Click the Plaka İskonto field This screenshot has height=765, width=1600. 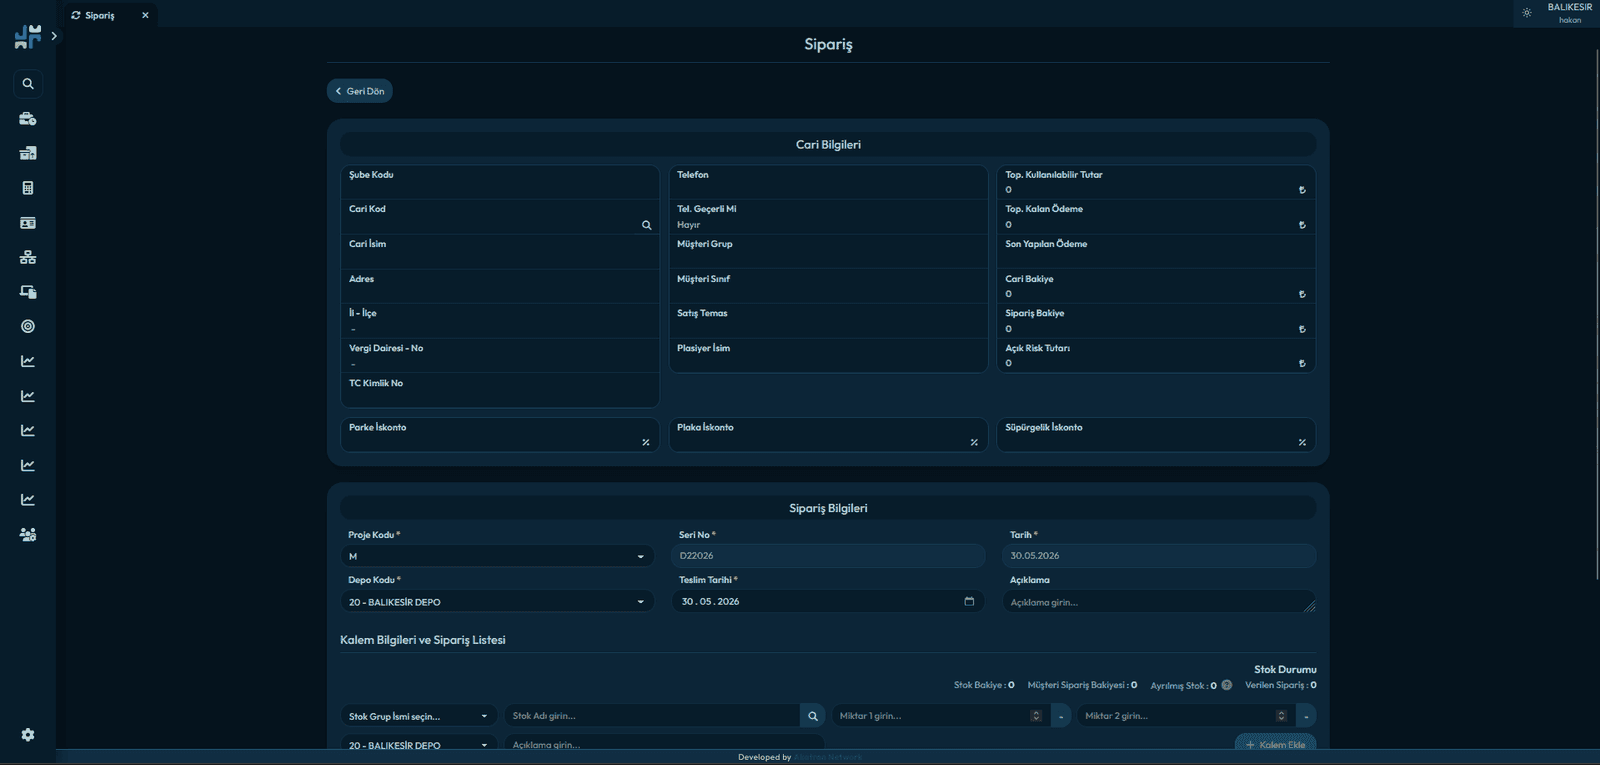point(828,435)
